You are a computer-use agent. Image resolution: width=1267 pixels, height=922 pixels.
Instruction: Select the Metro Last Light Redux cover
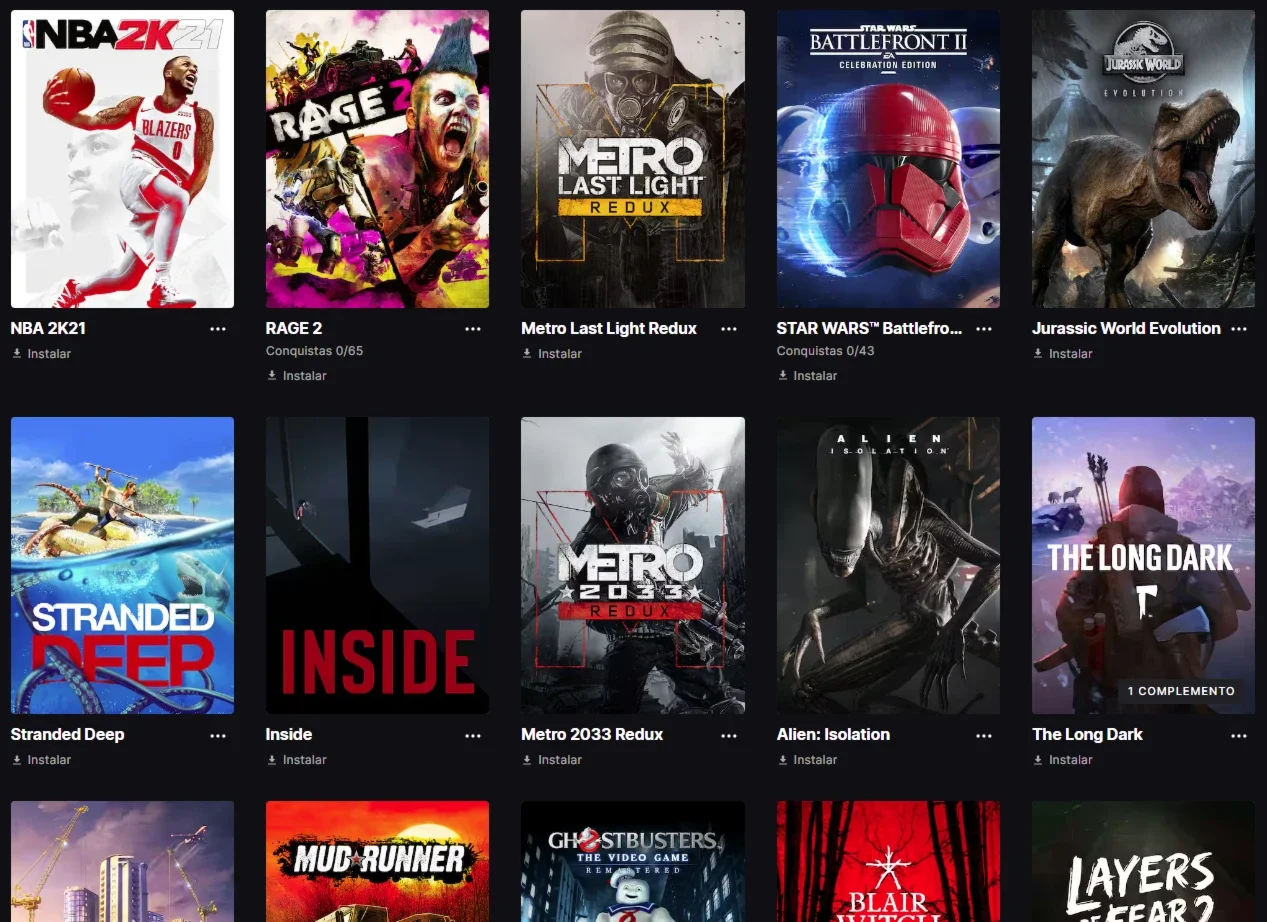coord(633,159)
